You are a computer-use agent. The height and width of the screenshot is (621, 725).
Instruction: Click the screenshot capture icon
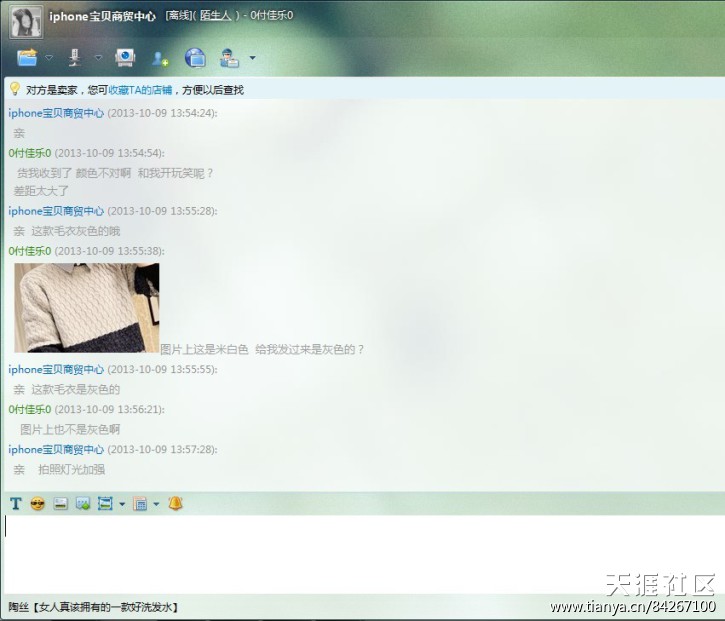point(104,503)
